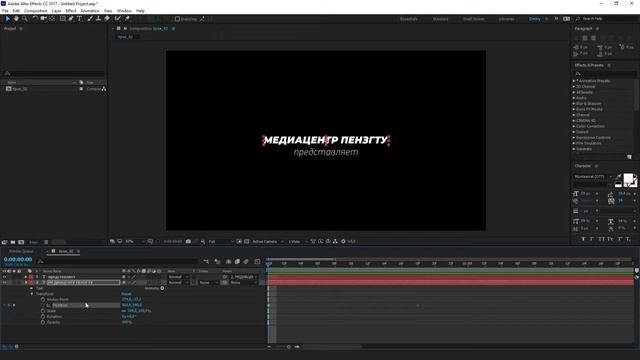The width and height of the screenshot is (640, 360).
Task: Click the Position stopwatch in timeline
Action: click(43, 305)
